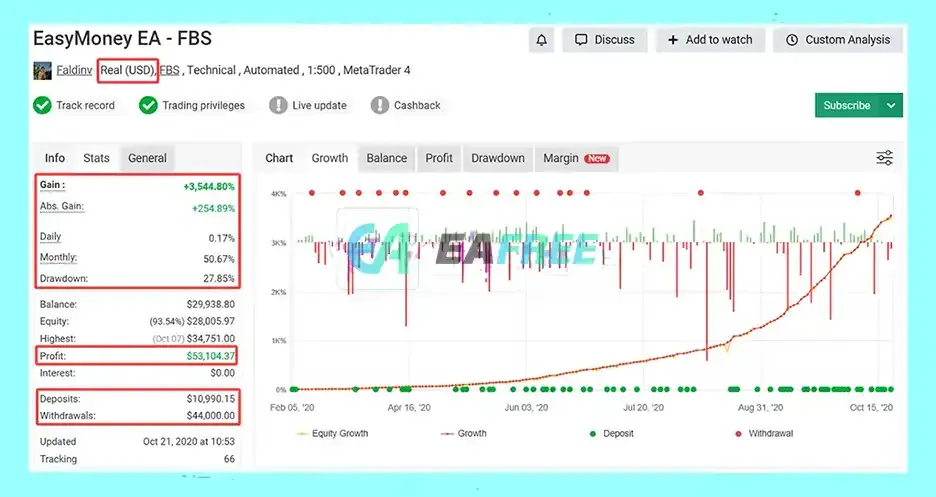Screen dimensions: 936x497
Task: Toggle the Withdrawal legend series
Action: pyautogui.click(x=764, y=434)
